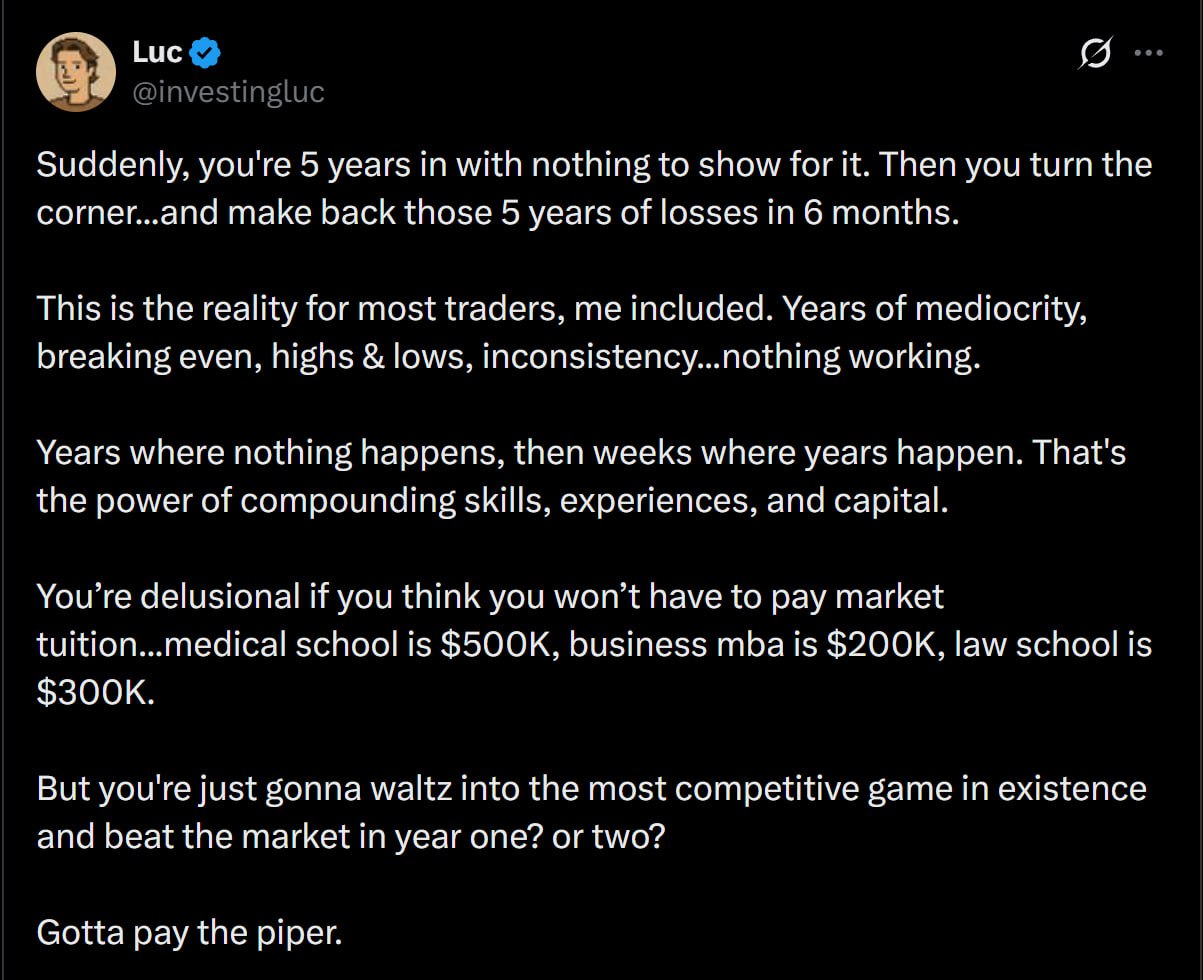Image resolution: width=1203 pixels, height=980 pixels.
Task: Click the paragraph starting with "Suddenly, you're 5 years"
Action: pyautogui.click(x=594, y=190)
